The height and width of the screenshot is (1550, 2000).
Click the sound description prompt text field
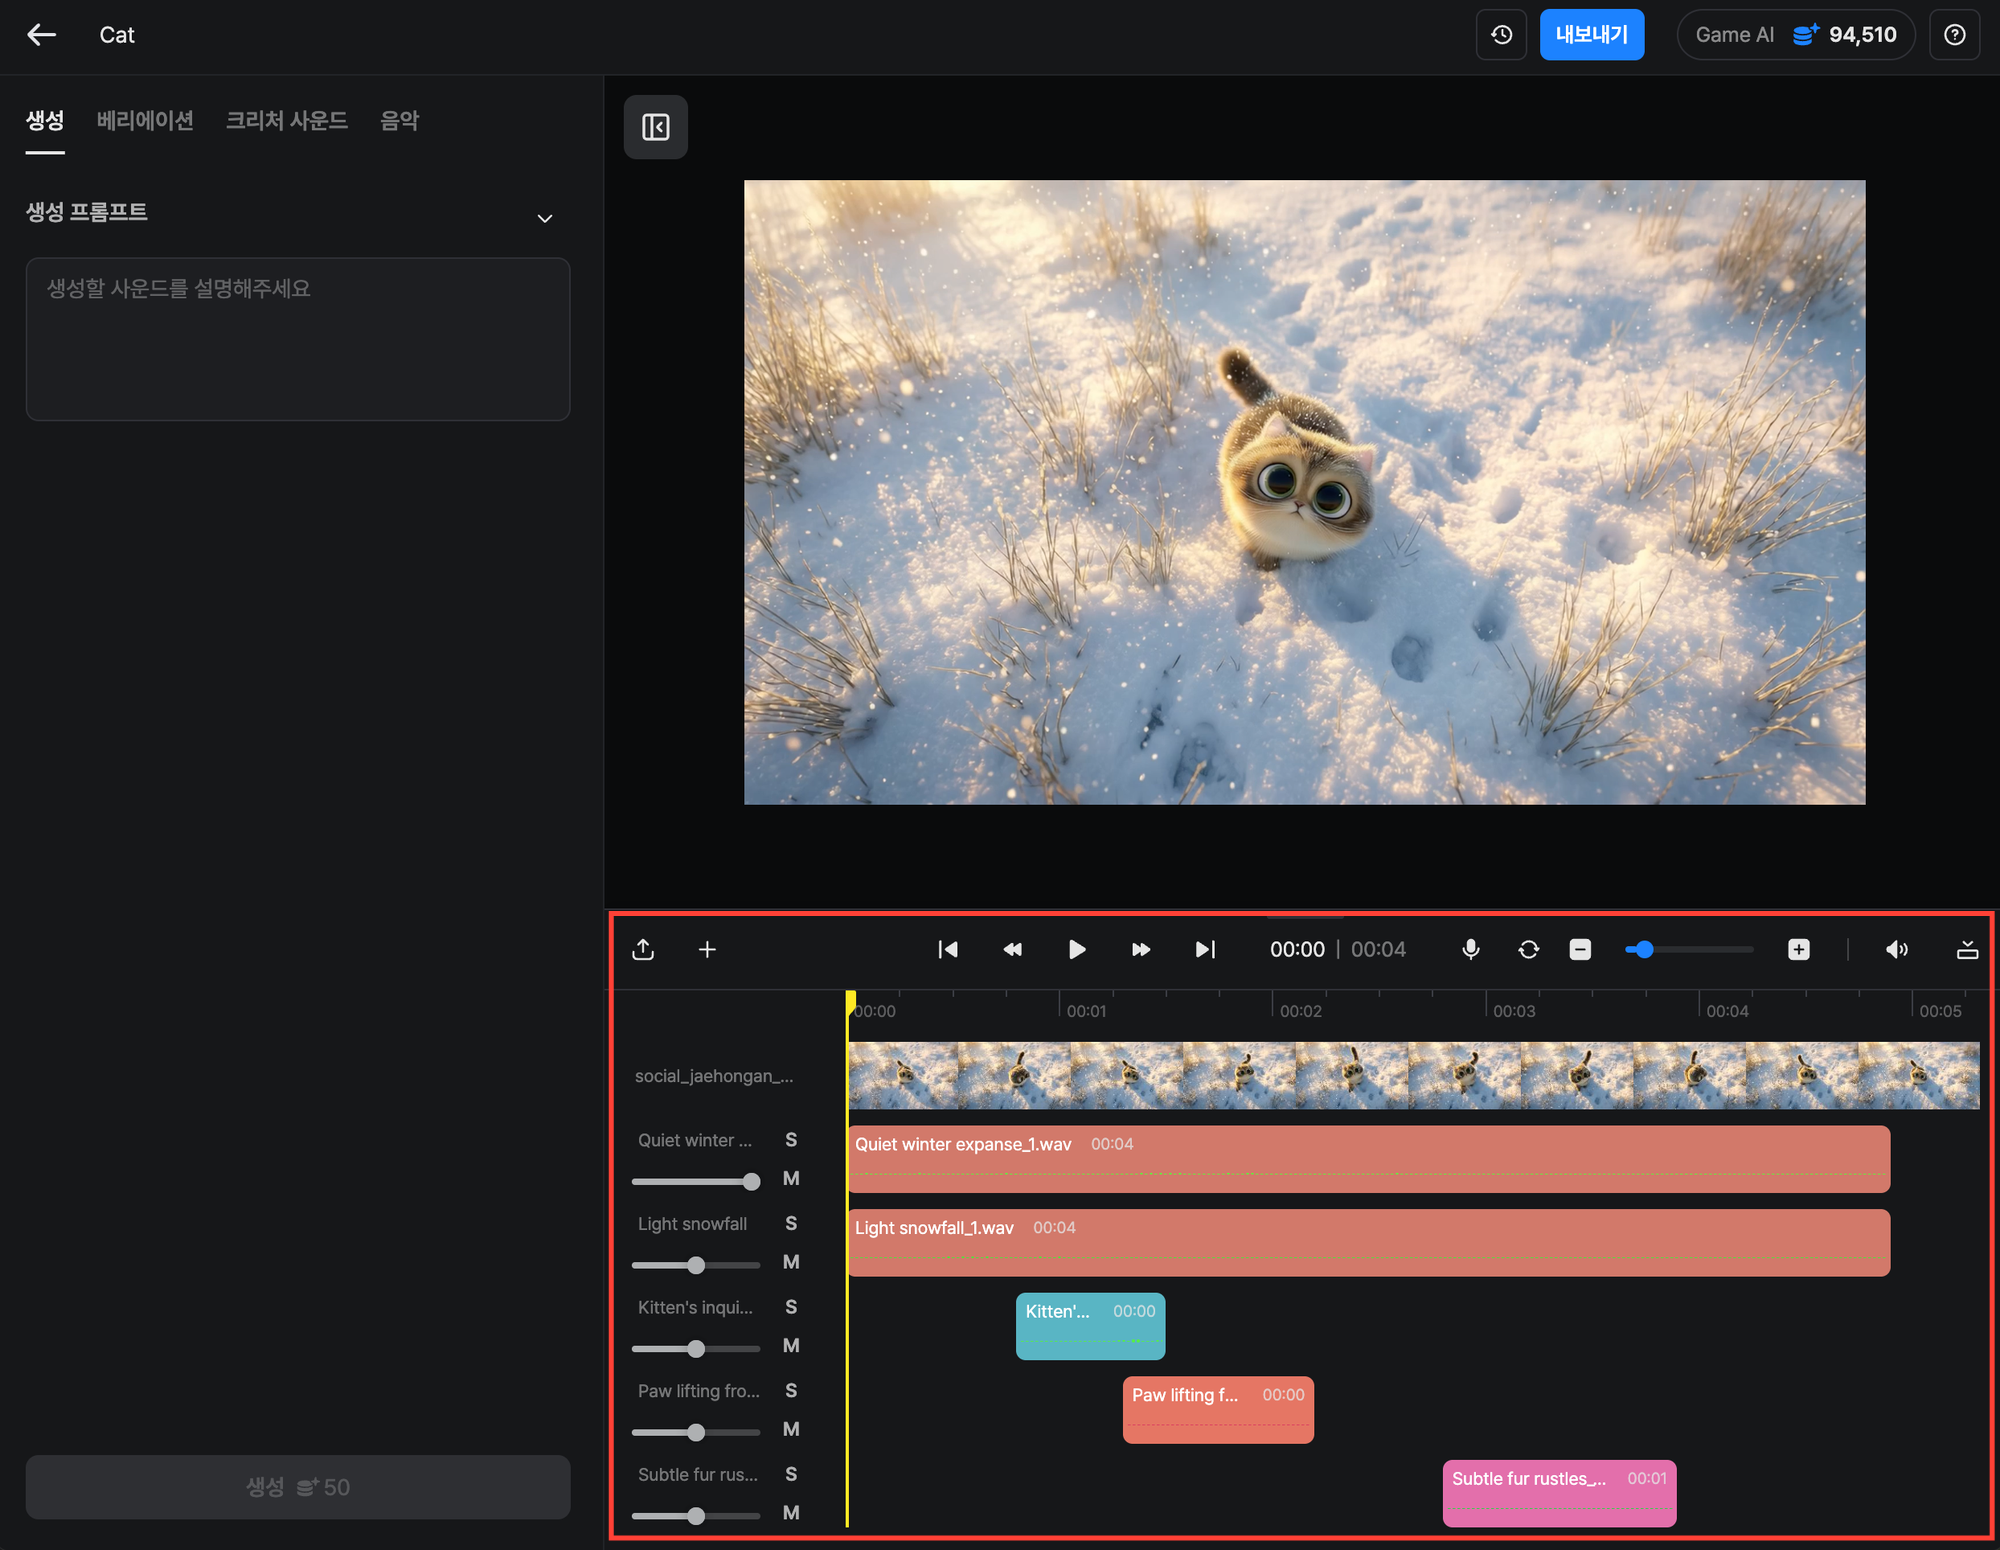click(x=298, y=339)
